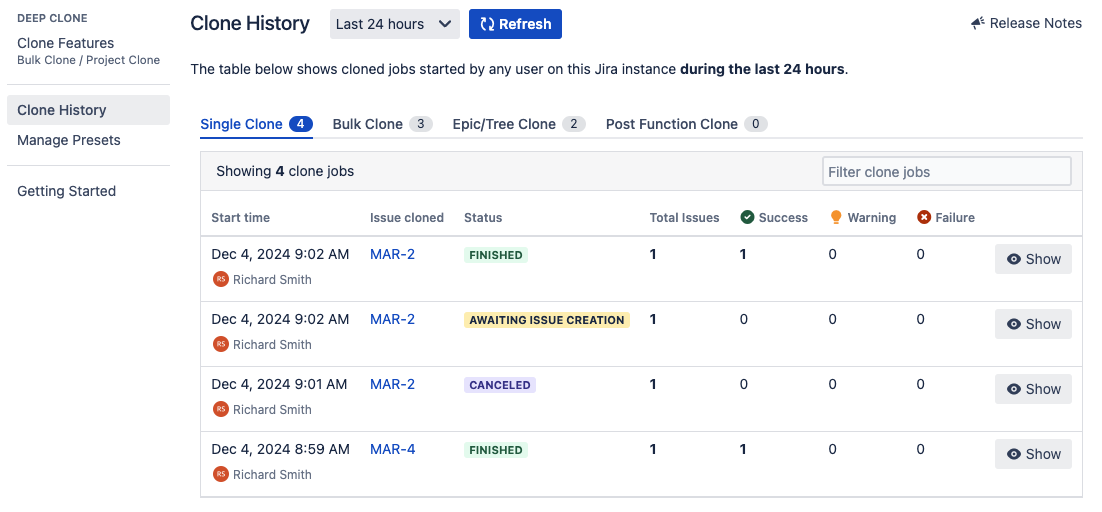Screen dimensions: 1102x512
Task: Click Richard Smith avatar in the canceled row
Action: point(220,410)
